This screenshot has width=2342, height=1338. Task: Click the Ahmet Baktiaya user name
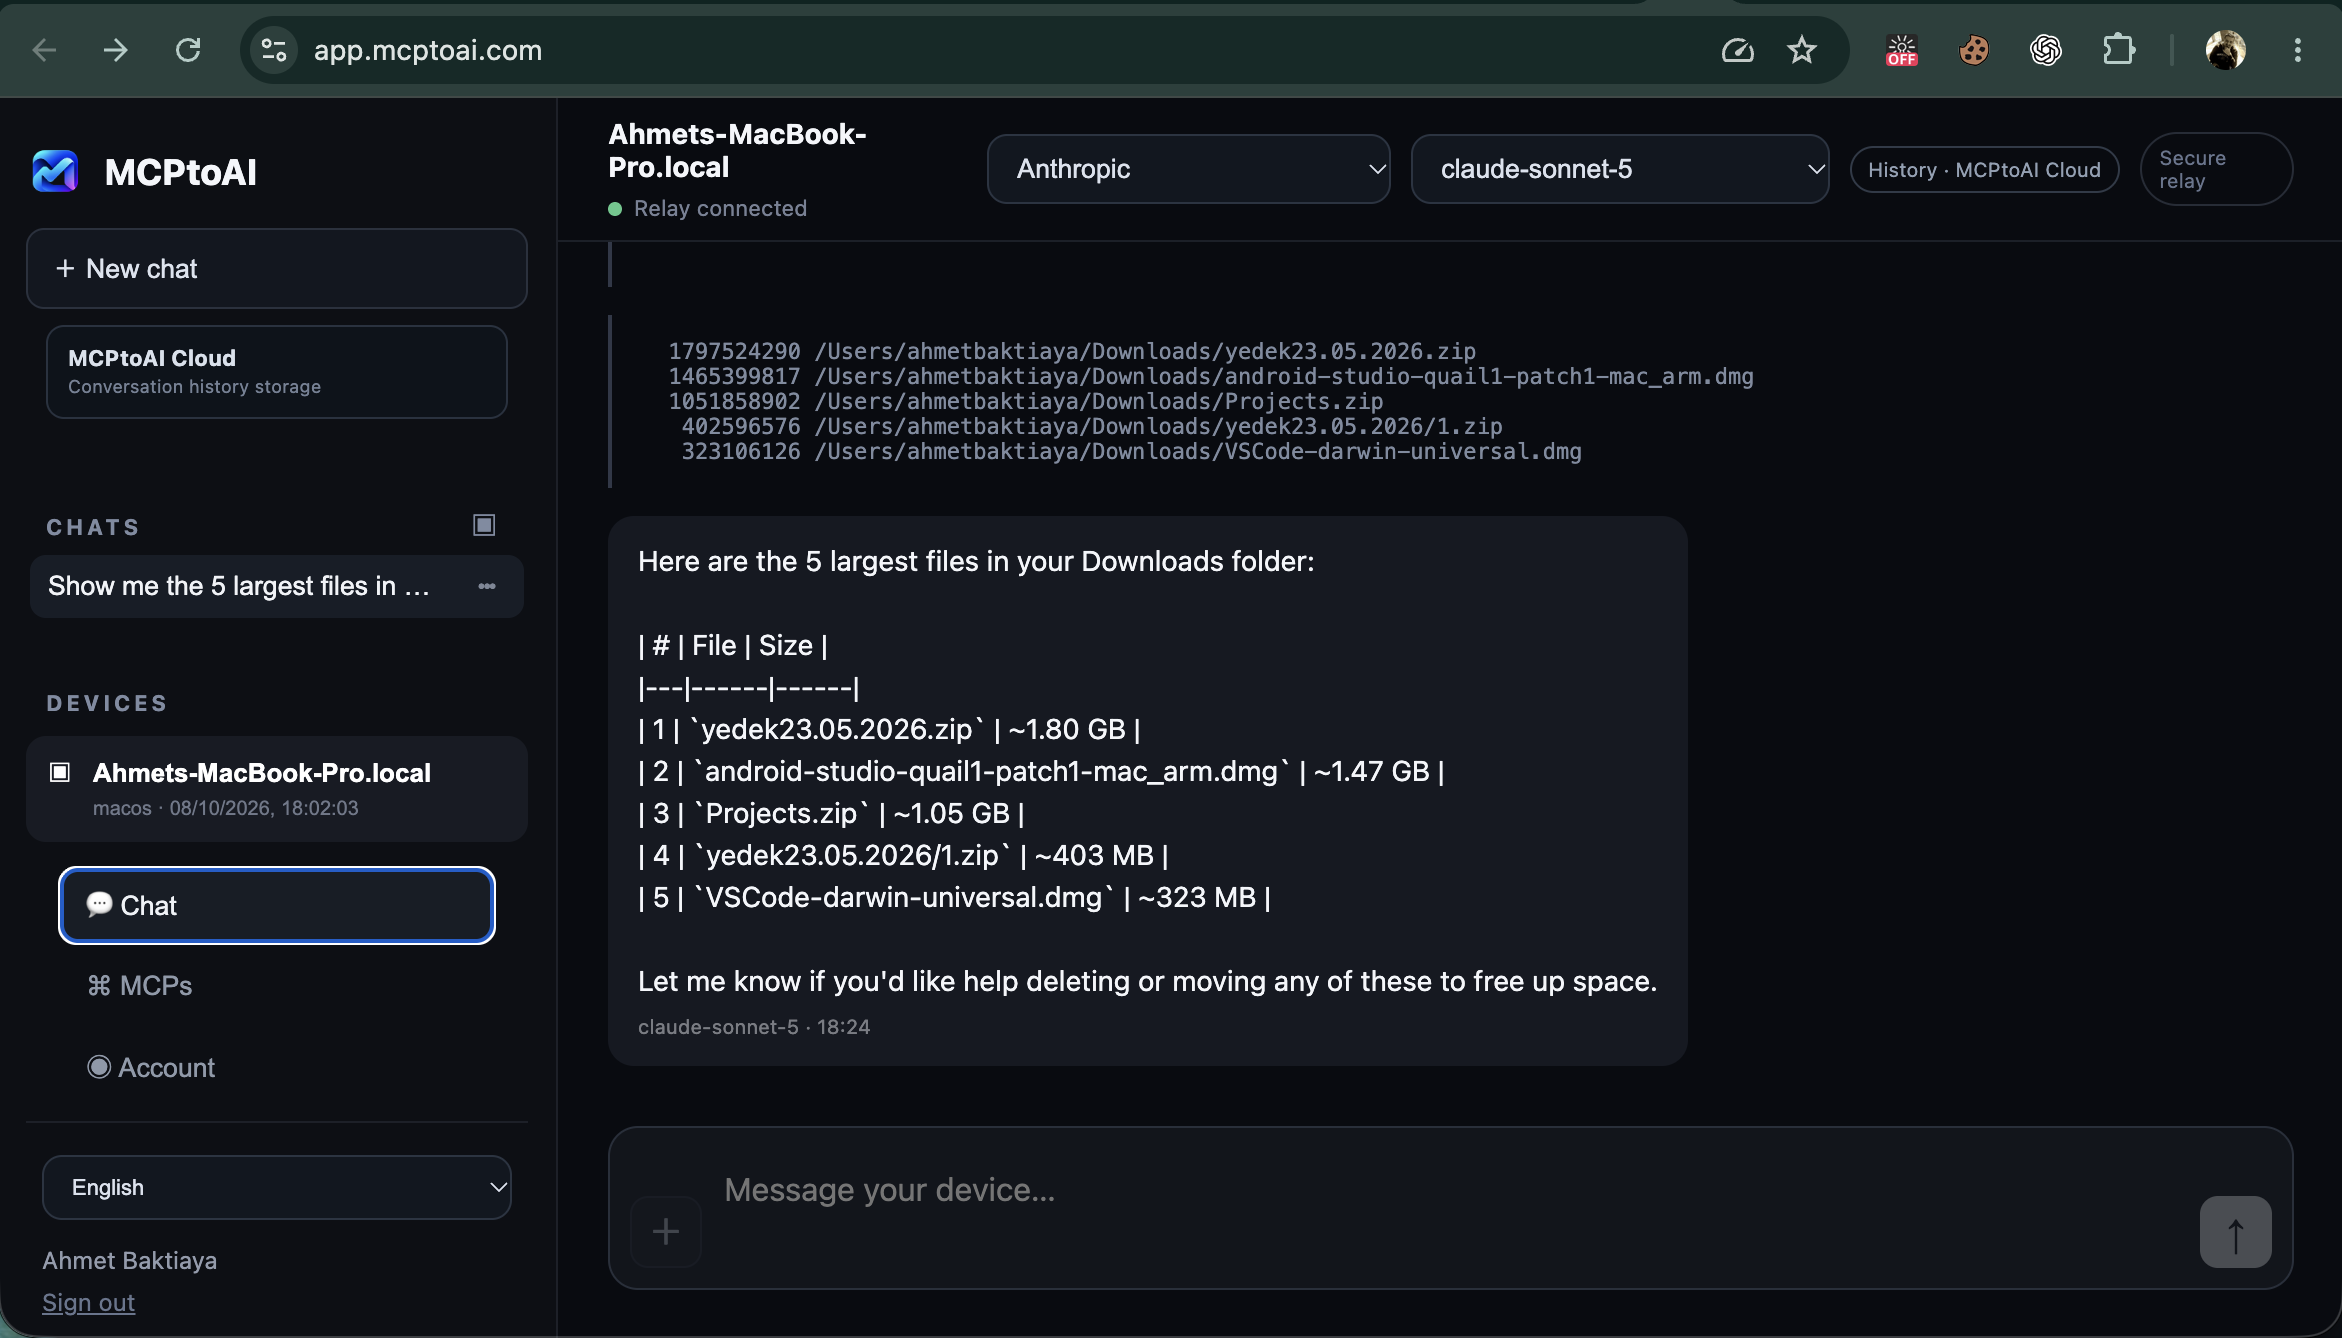coord(130,1260)
